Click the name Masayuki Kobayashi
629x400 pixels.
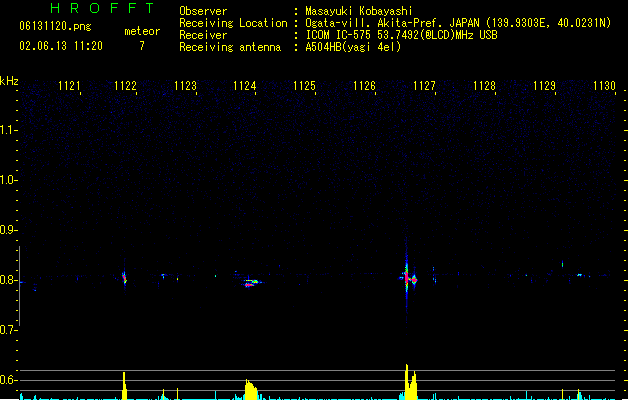pyautogui.click(x=359, y=11)
